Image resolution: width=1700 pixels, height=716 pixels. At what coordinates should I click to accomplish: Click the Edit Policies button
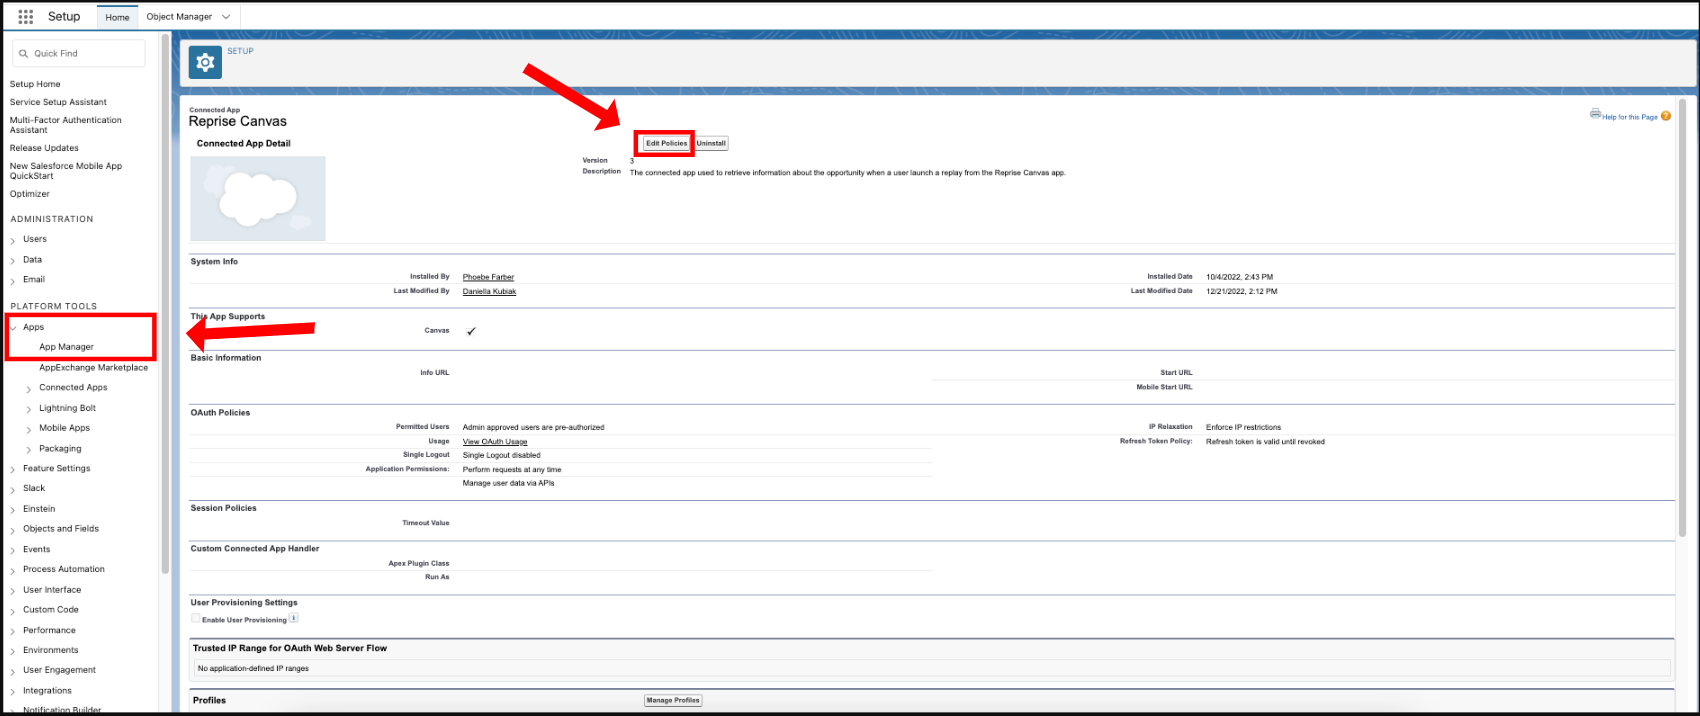point(667,143)
